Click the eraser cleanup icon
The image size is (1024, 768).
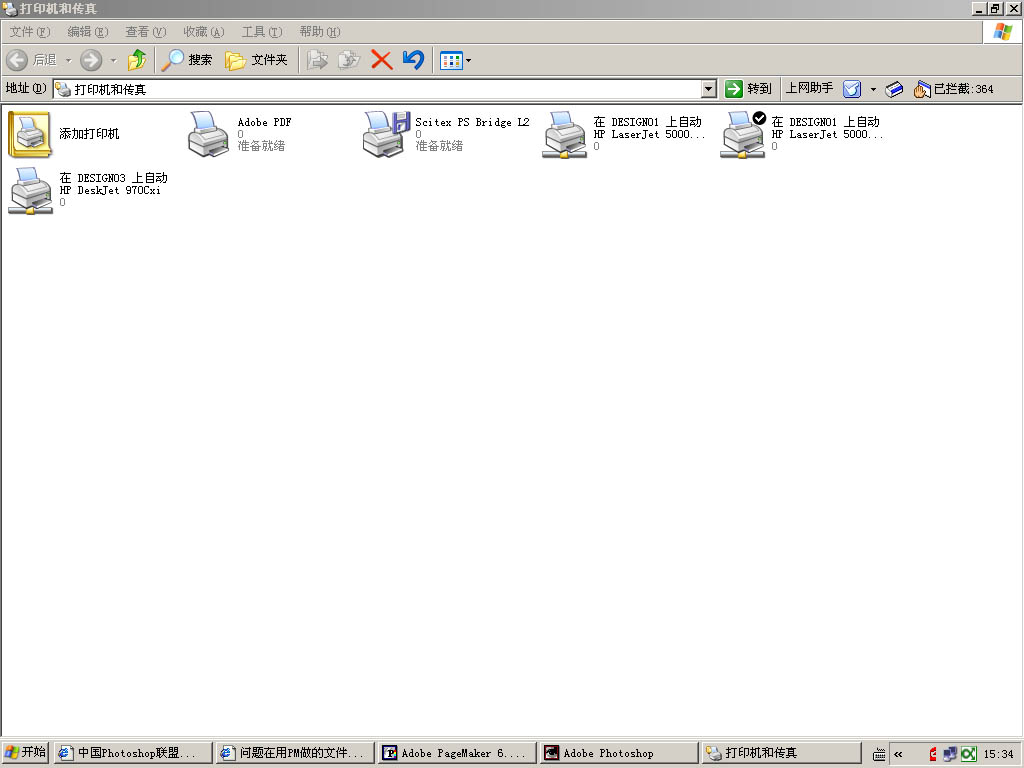tap(894, 89)
